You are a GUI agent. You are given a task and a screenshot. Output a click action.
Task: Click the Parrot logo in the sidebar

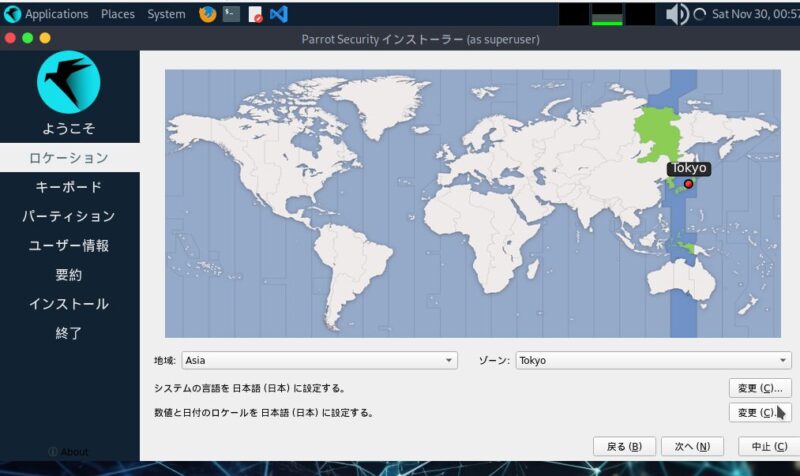pyautogui.click(x=69, y=82)
